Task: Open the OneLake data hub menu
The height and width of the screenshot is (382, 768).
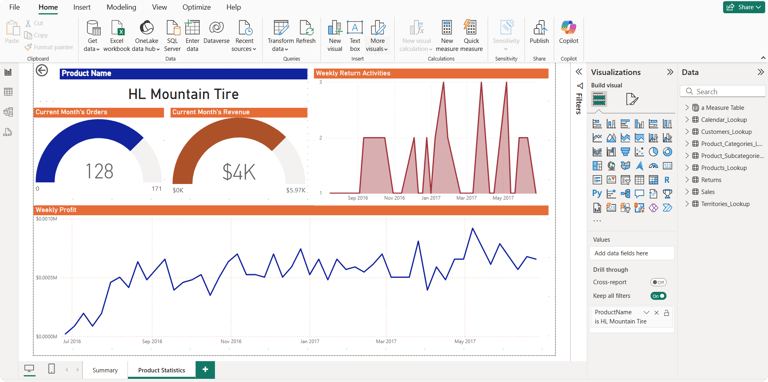Action: (146, 36)
